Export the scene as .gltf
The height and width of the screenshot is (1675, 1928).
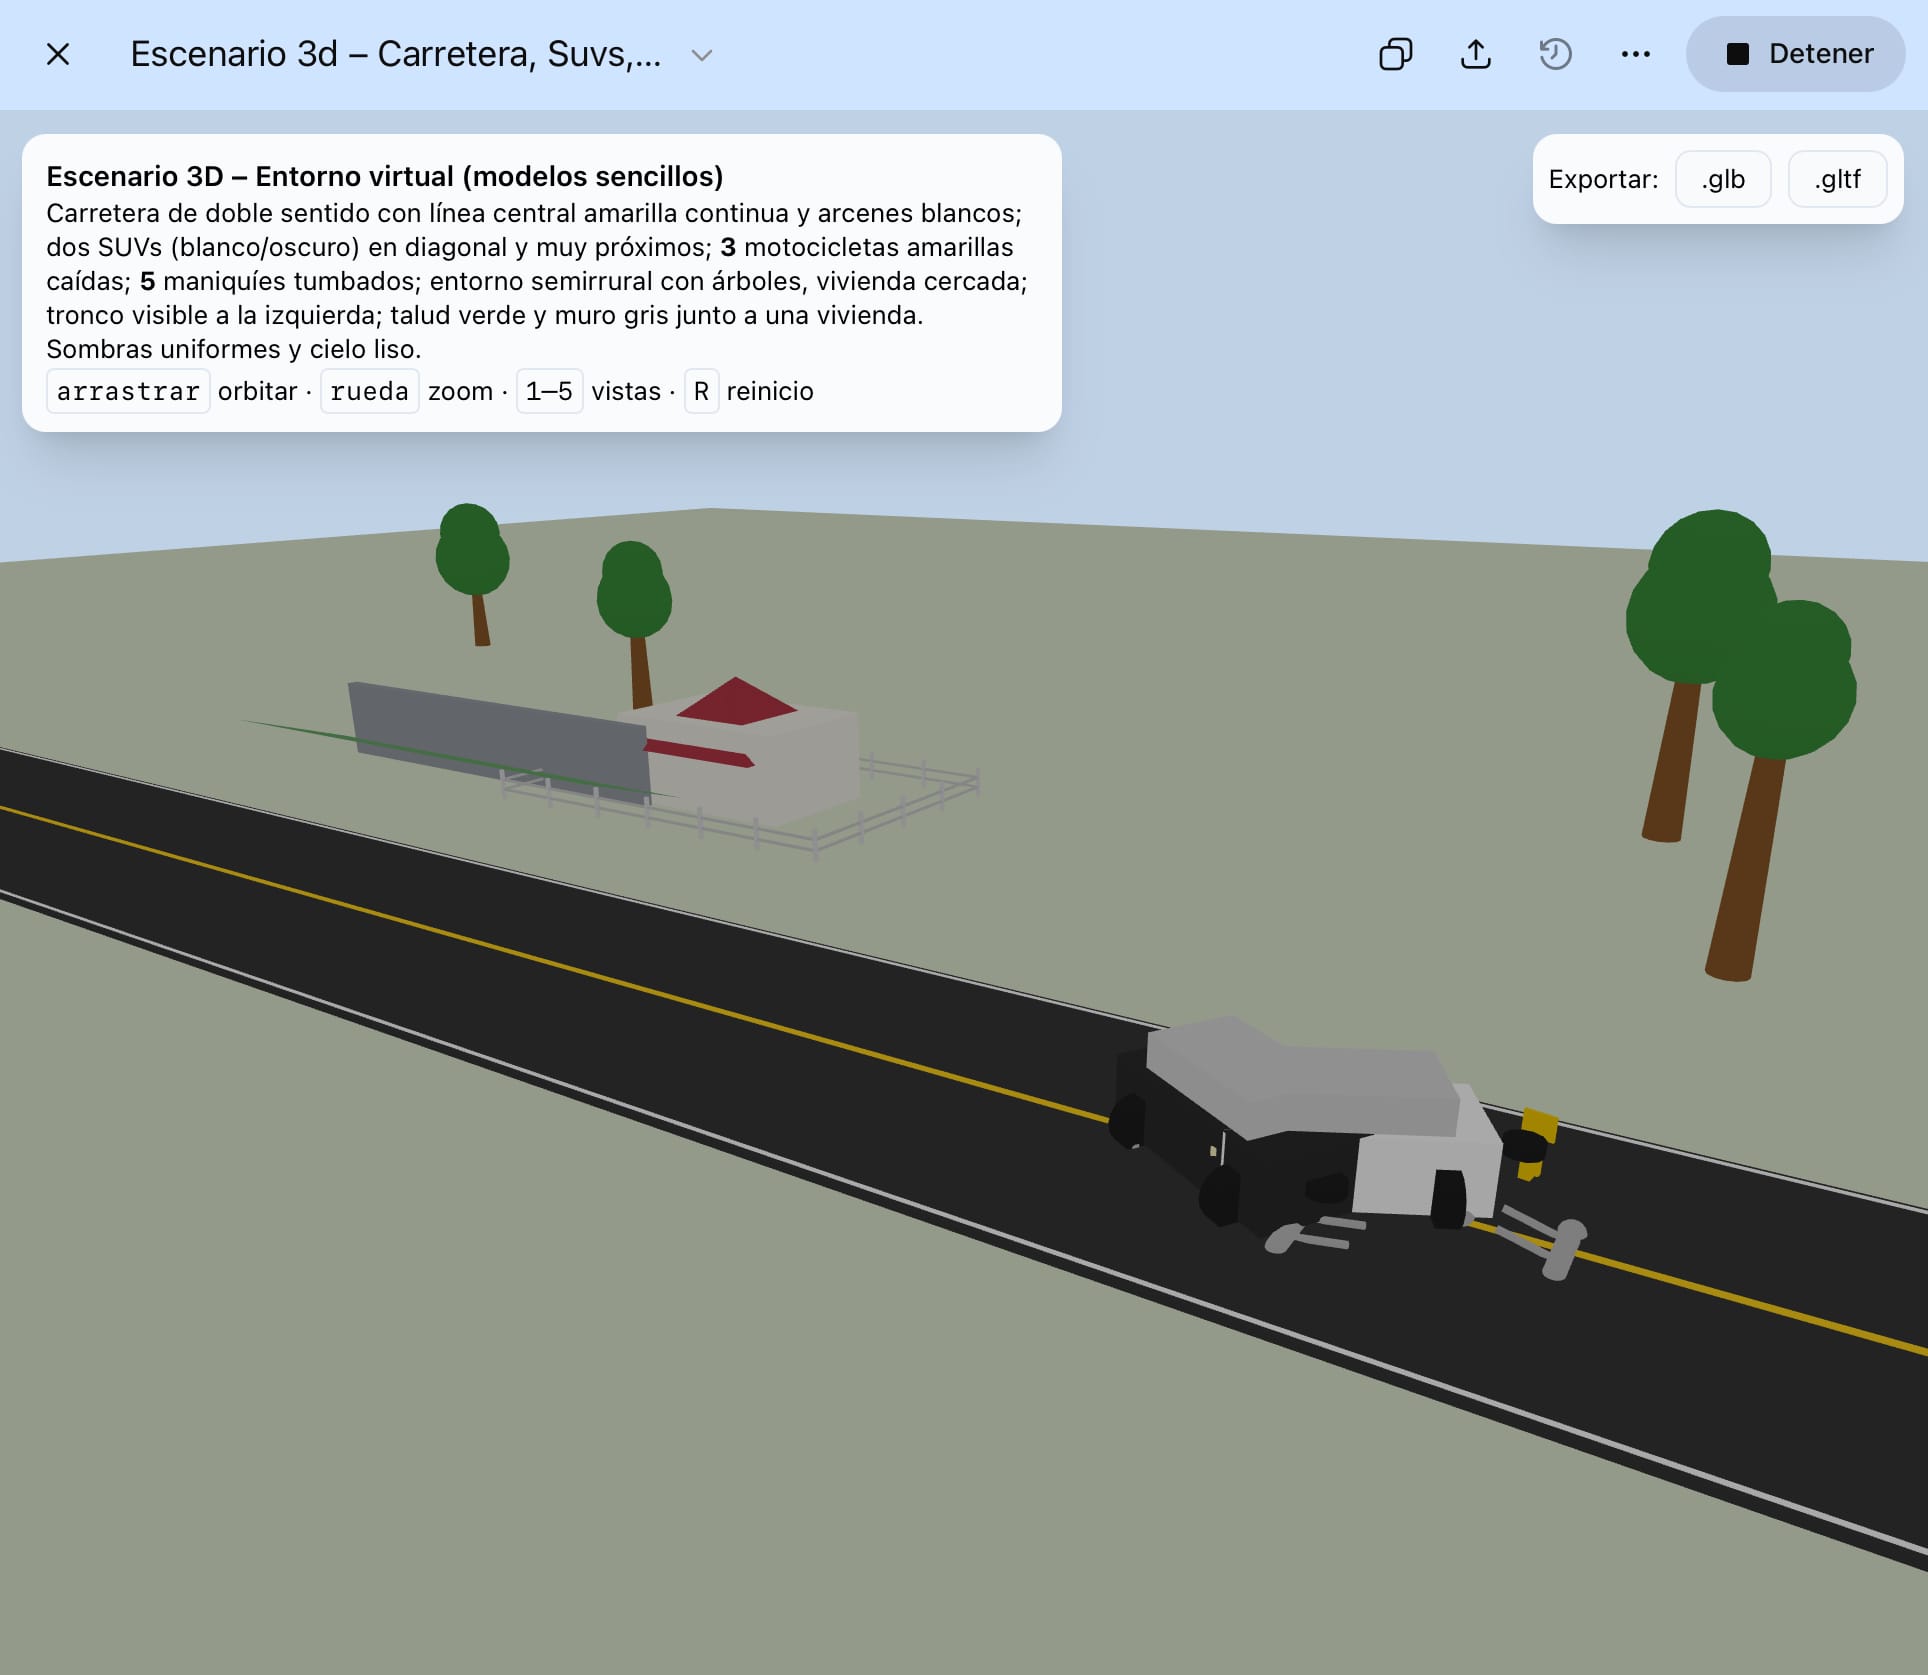coord(1836,179)
